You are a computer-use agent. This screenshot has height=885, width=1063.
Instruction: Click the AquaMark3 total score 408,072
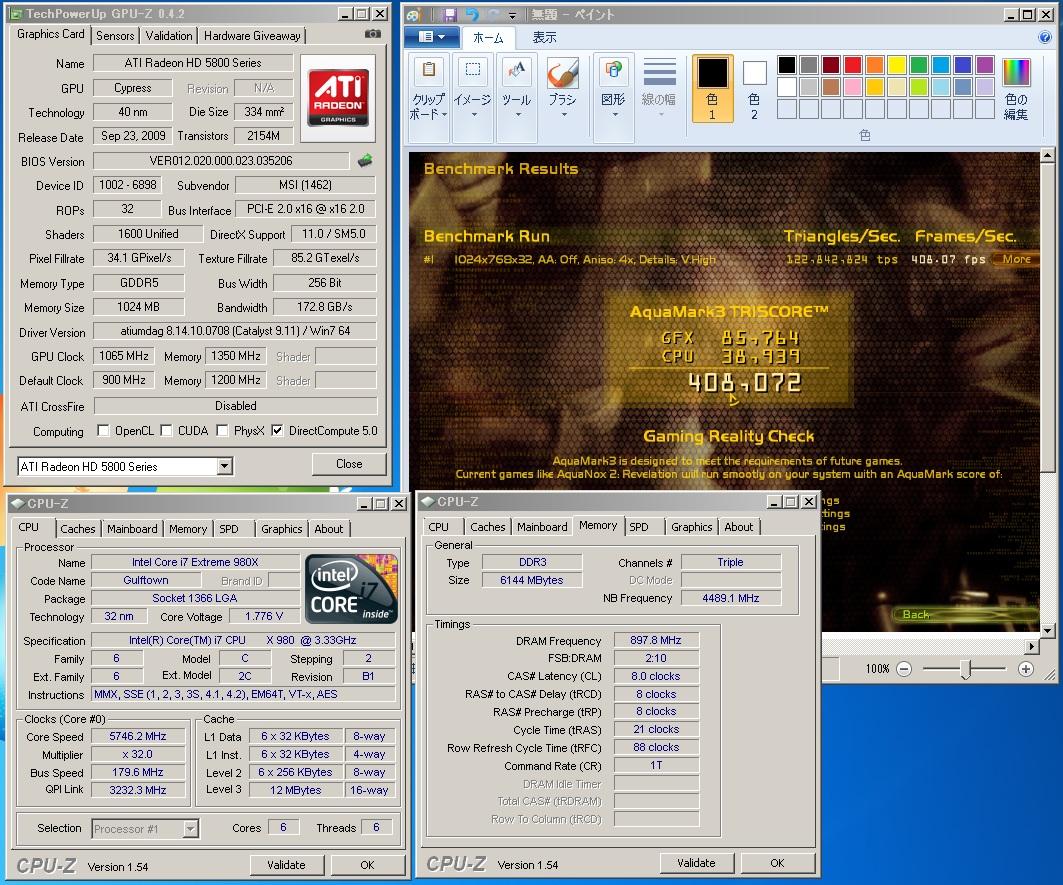point(745,383)
